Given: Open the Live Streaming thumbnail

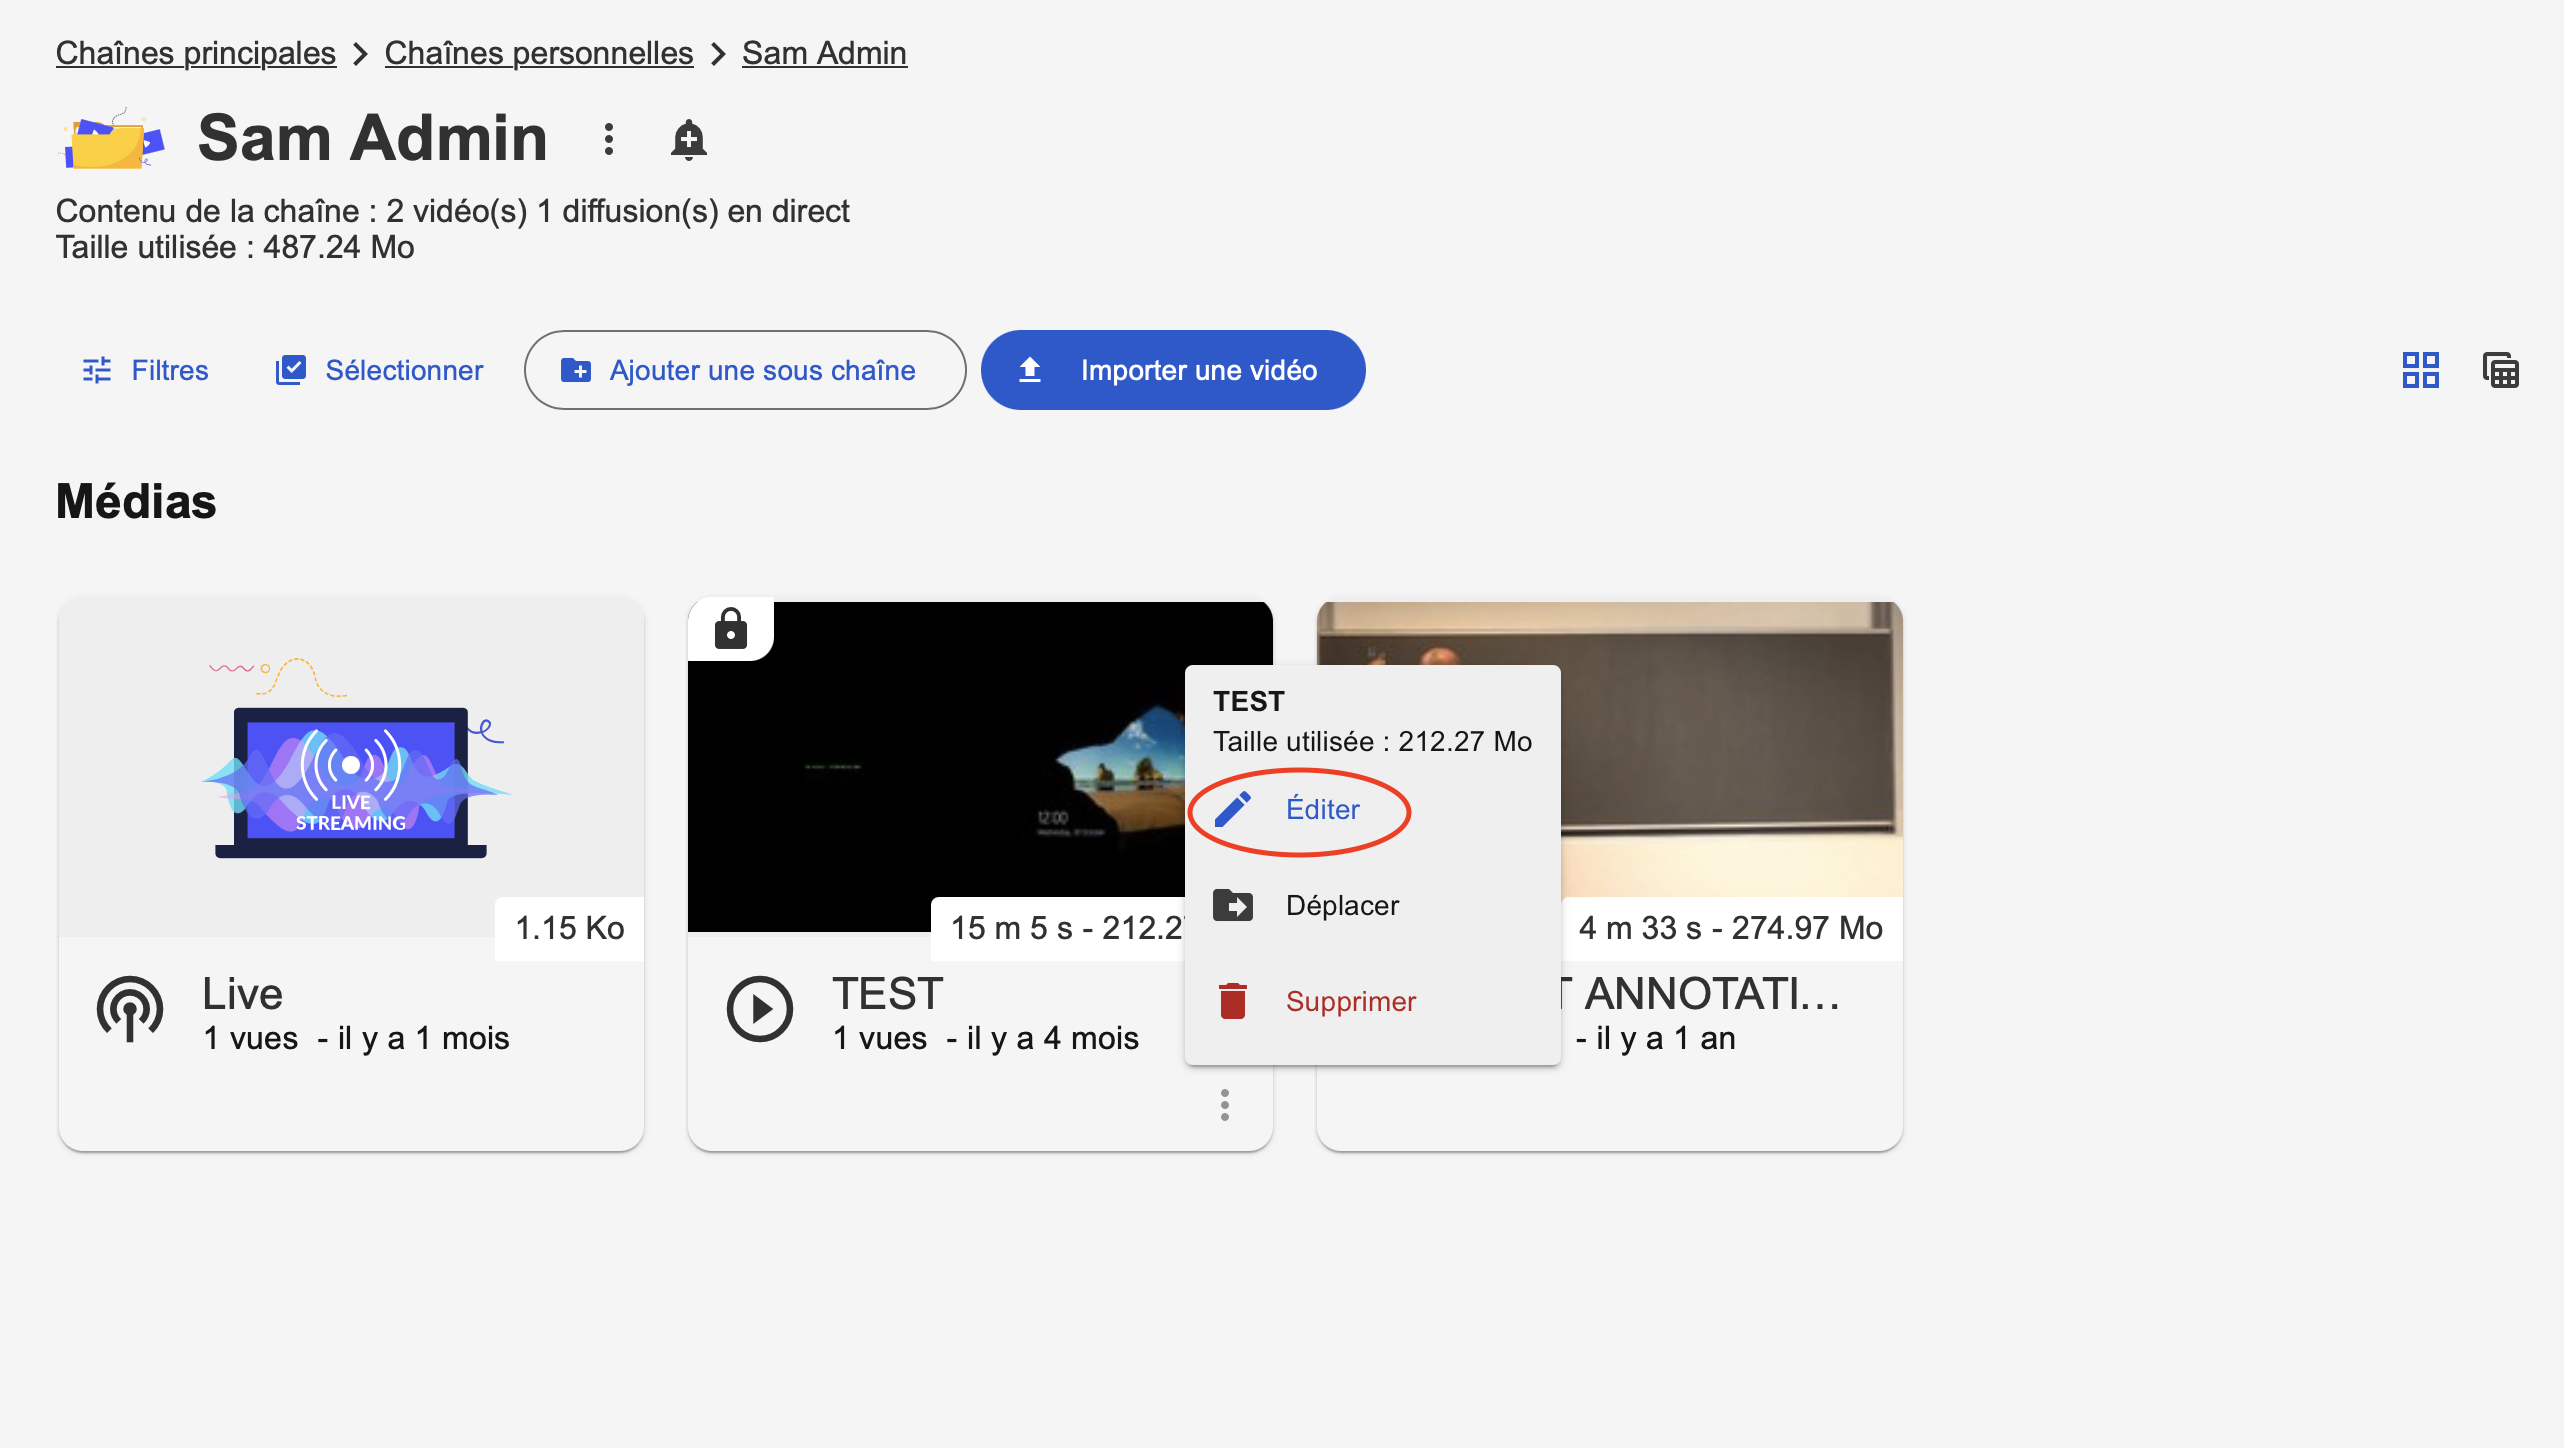Looking at the screenshot, I should (x=351, y=762).
